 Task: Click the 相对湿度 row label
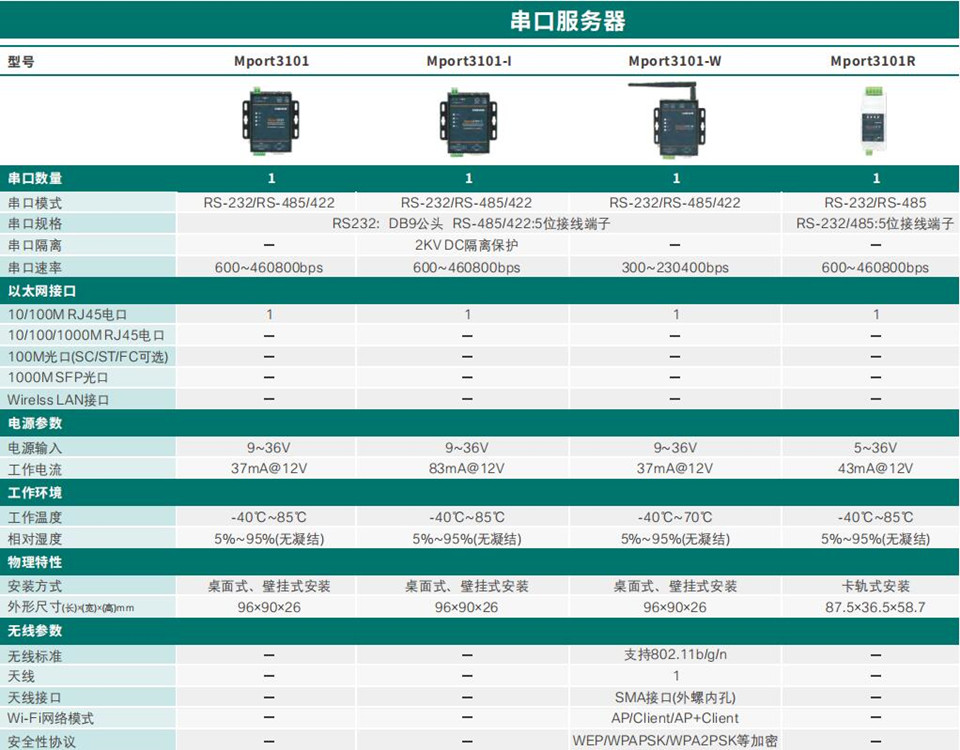[x=35, y=539]
